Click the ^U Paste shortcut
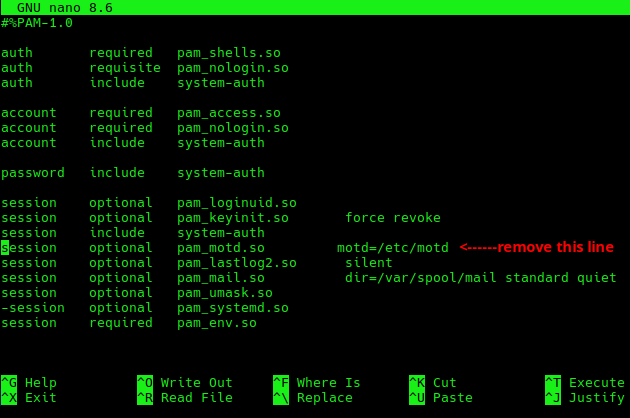Viewport: 630px width, 418px height. click(441, 398)
